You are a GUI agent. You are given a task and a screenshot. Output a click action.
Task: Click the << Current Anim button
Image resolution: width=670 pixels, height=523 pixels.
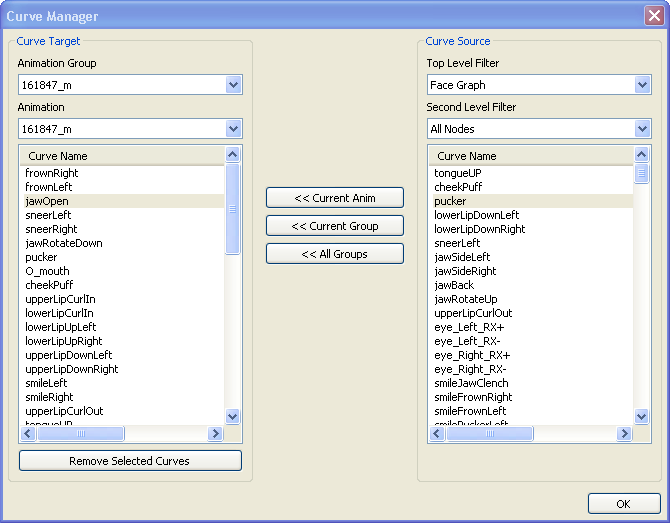[x=335, y=198]
